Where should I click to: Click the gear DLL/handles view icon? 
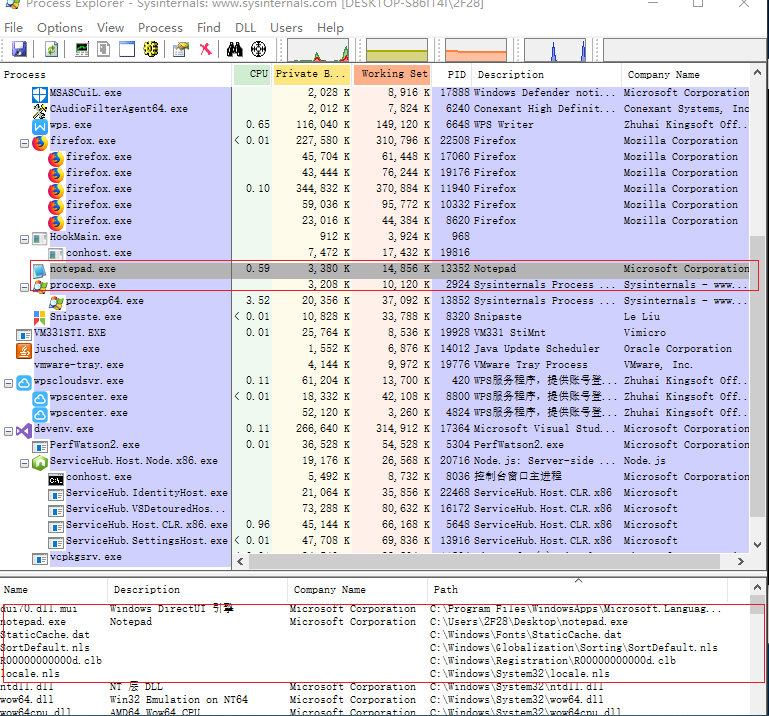tap(151, 49)
